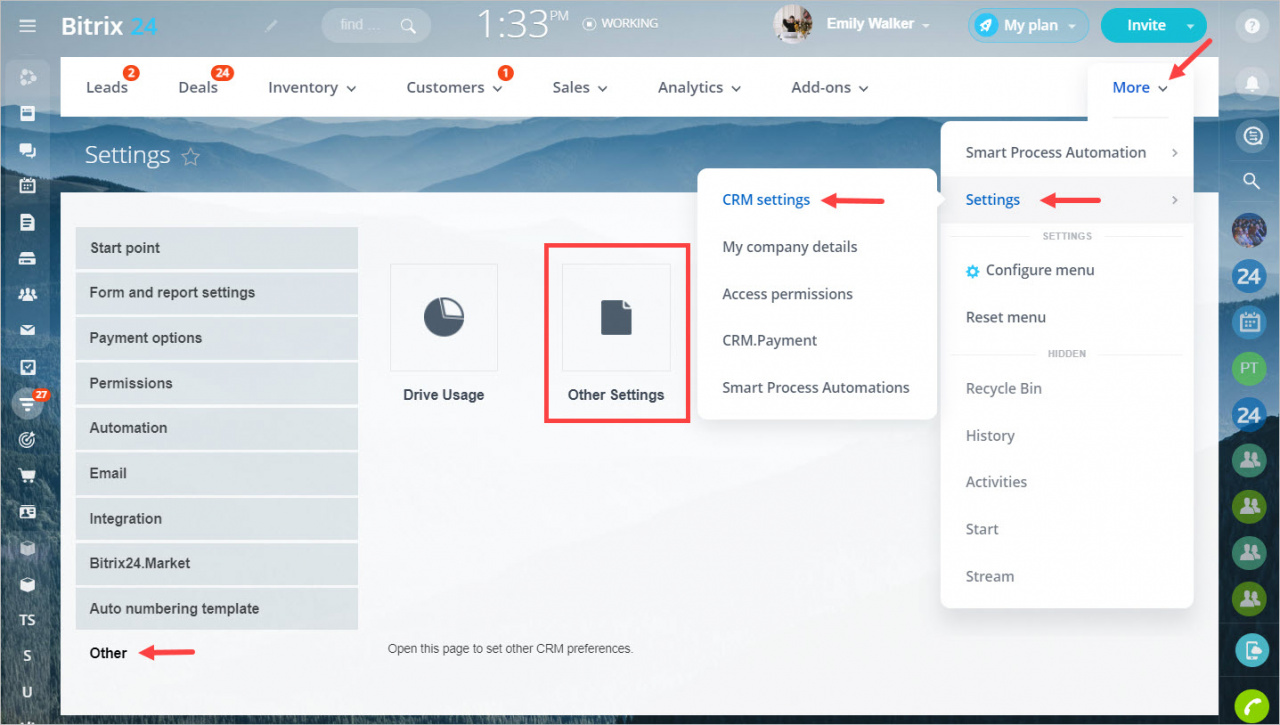The height and width of the screenshot is (725, 1280).
Task: Click the PT user avatar in right panel
Action: point(1249,368)
